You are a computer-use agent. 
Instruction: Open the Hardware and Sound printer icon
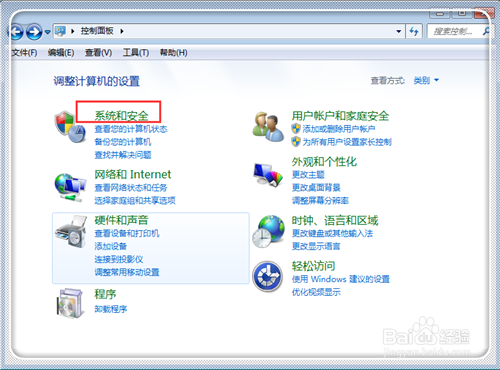[71, 231]
